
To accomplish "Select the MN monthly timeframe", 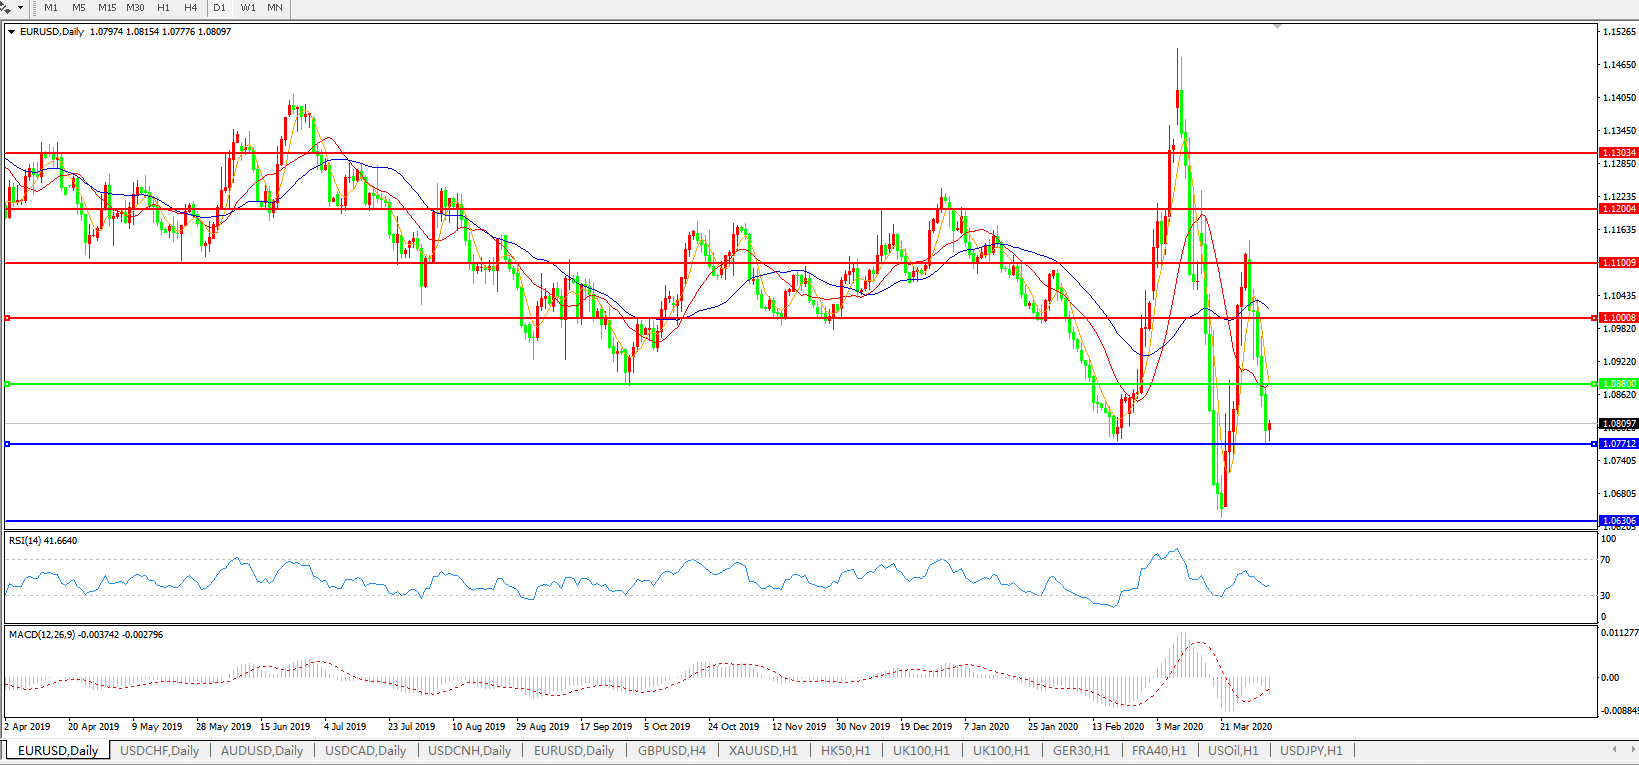I will coord(275,7).
